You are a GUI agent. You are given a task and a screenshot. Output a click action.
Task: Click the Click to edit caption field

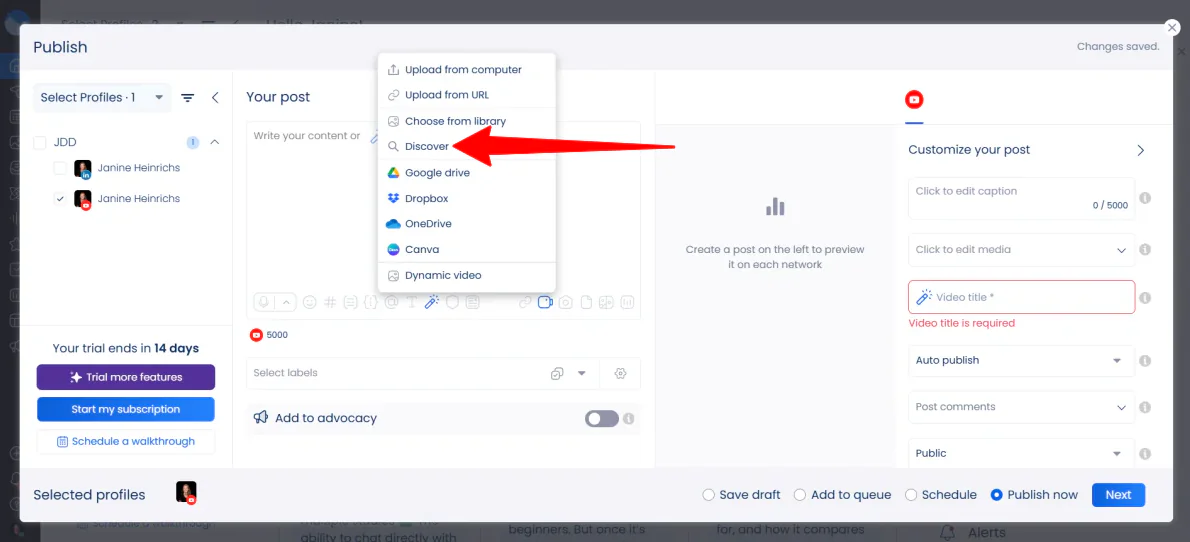(x=1022, y=198)
